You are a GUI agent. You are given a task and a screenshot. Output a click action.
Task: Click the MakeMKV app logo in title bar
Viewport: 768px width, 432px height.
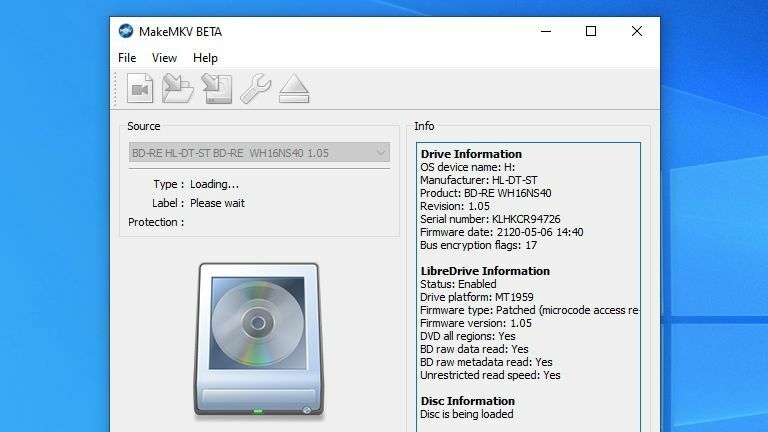pos(126,31)
